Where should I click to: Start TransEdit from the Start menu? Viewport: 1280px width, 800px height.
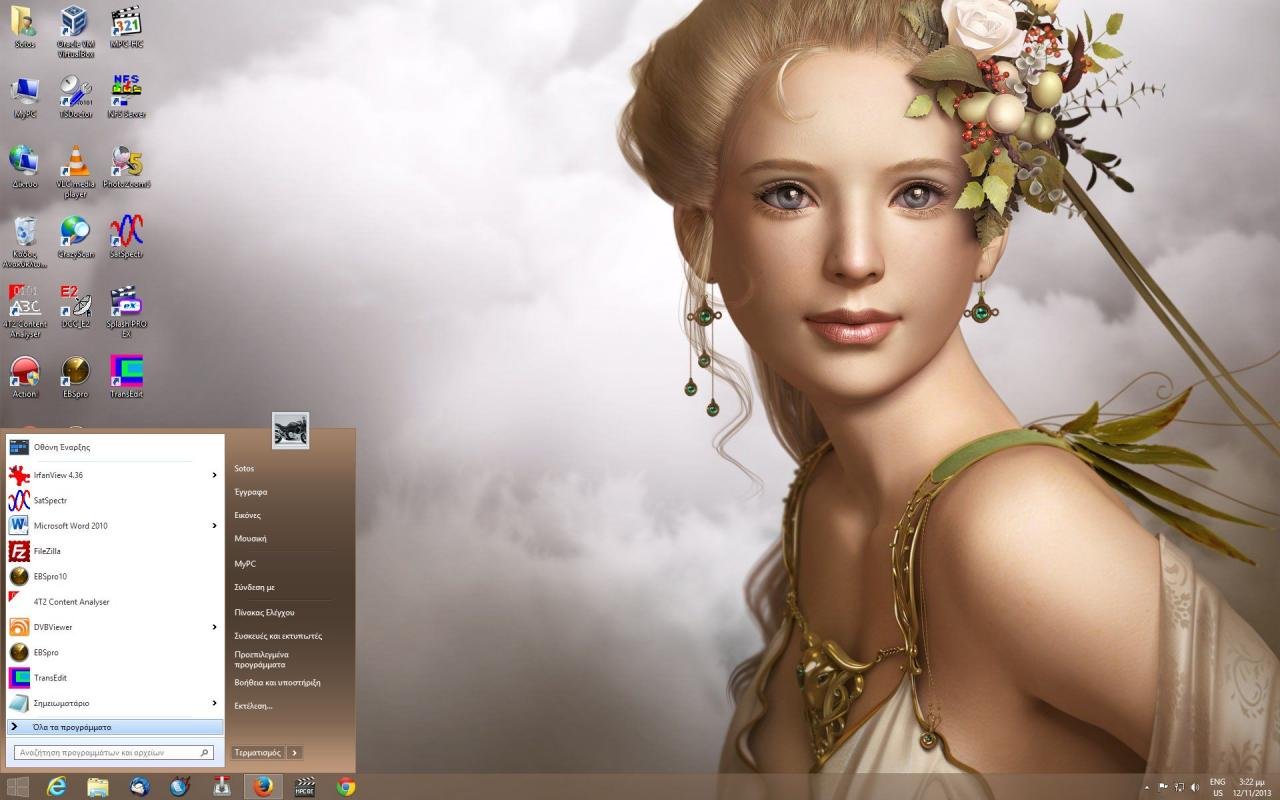(x=49, y=677)
